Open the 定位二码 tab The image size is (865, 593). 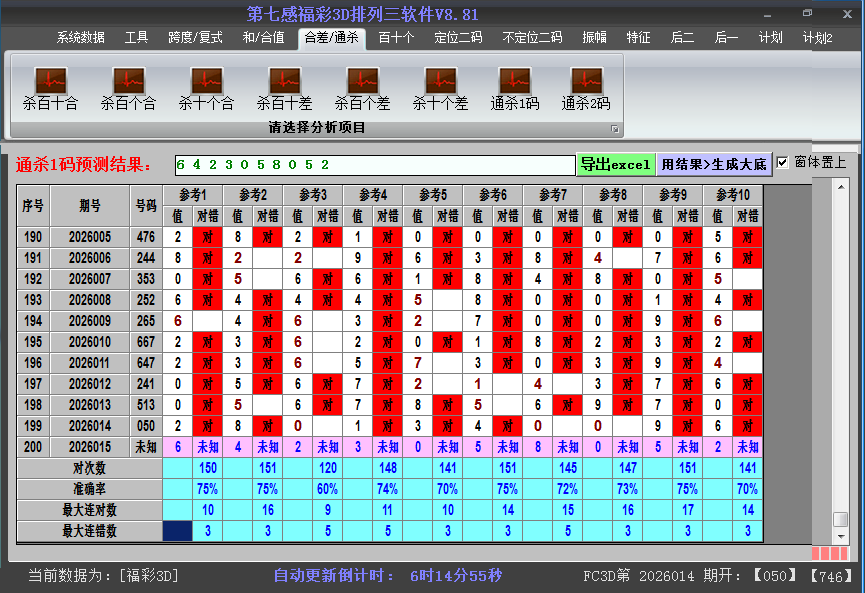tap(458, 38)
